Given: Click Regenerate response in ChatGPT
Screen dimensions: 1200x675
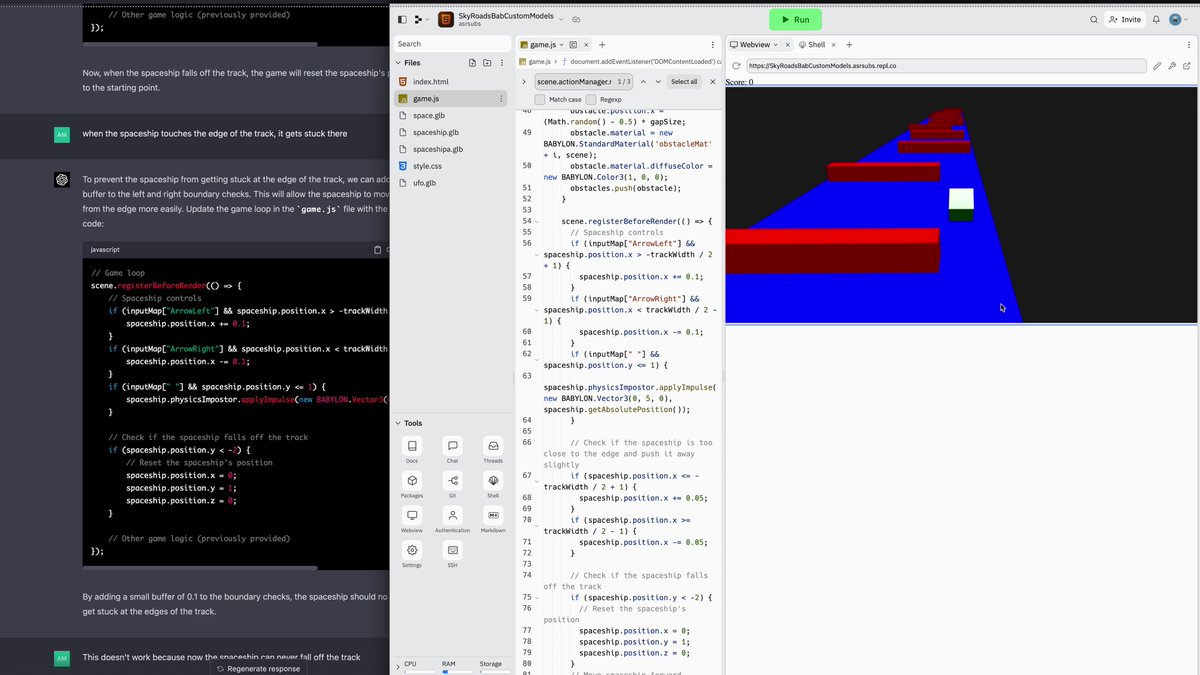Looking at the screenshot, I should (257, 668).
